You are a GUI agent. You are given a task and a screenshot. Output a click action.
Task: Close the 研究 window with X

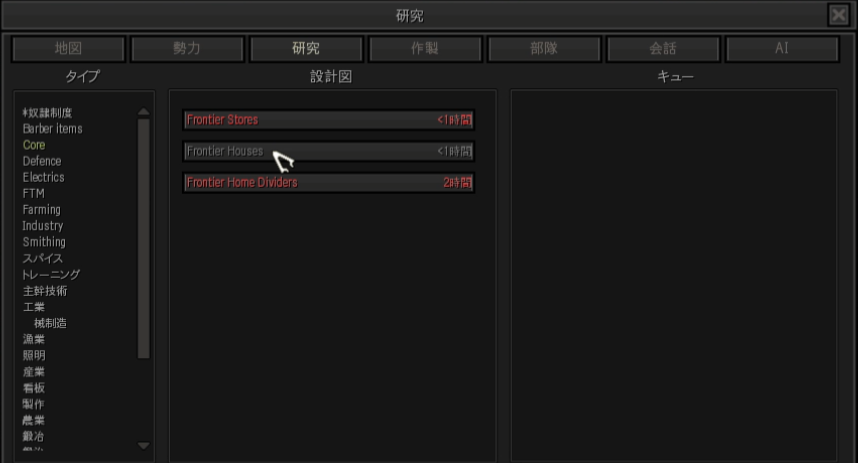click(x=838, y=15)
